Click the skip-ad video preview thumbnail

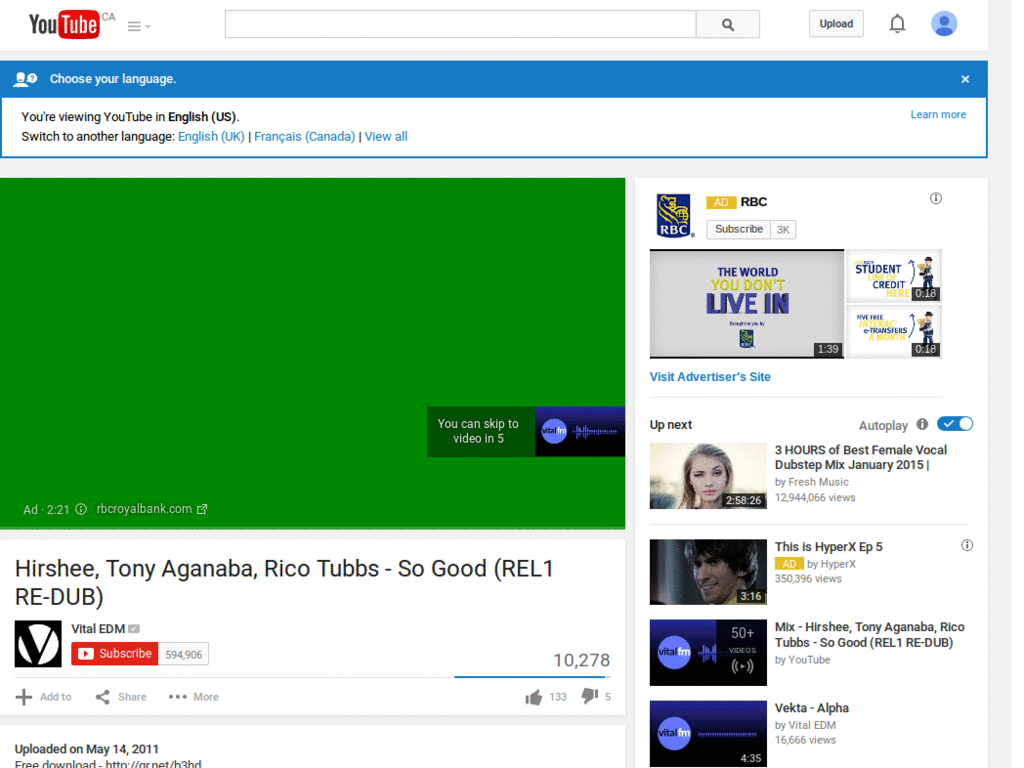coord(580,432)
